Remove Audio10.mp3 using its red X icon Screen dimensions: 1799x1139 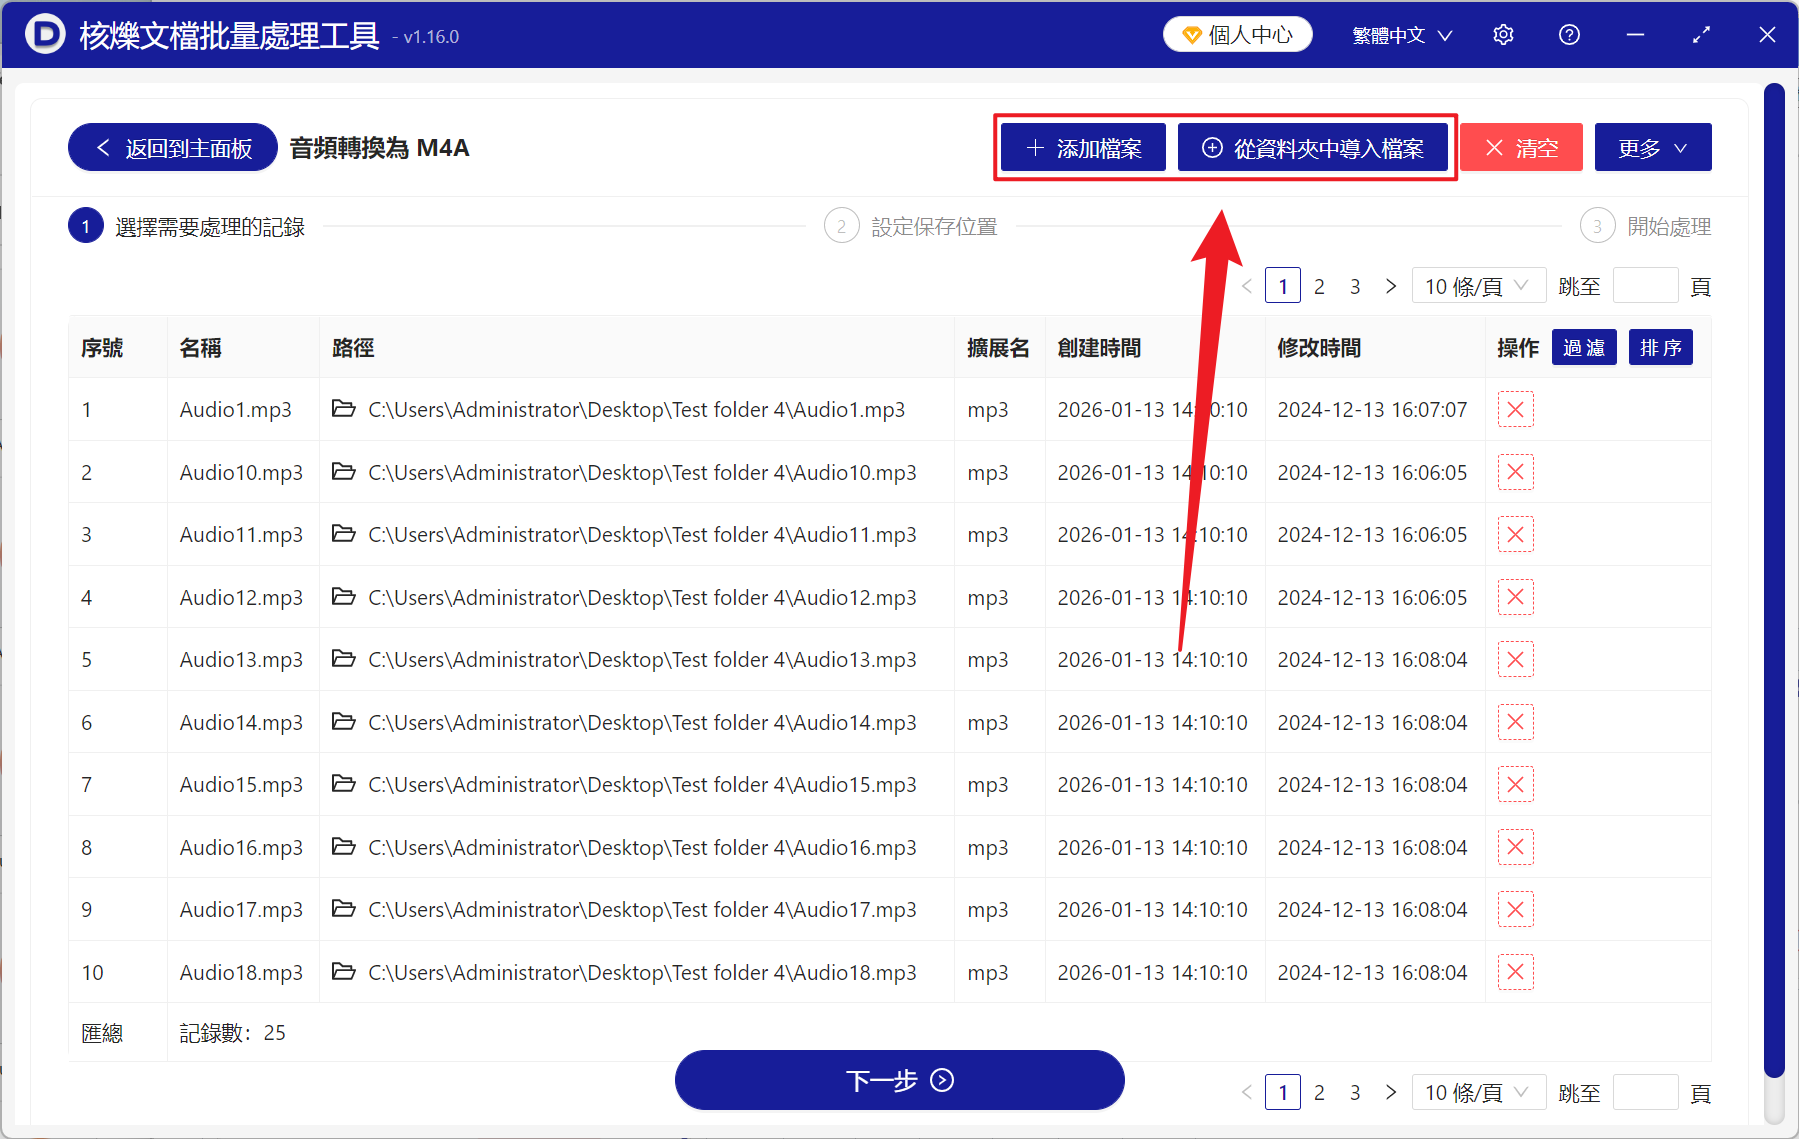(x=1515, y=471)
